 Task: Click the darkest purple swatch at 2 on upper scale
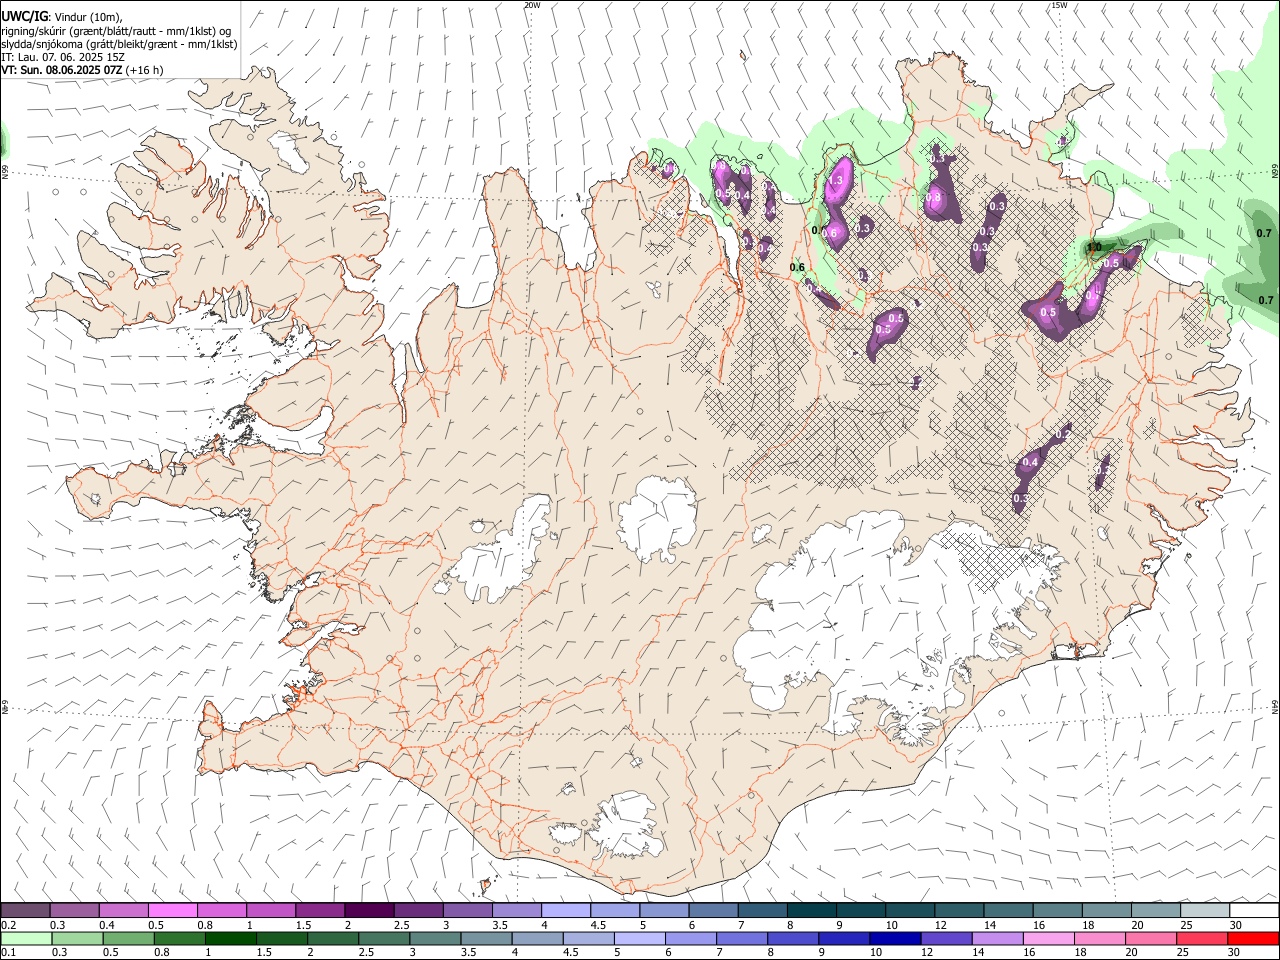click(x=368, y=910)
